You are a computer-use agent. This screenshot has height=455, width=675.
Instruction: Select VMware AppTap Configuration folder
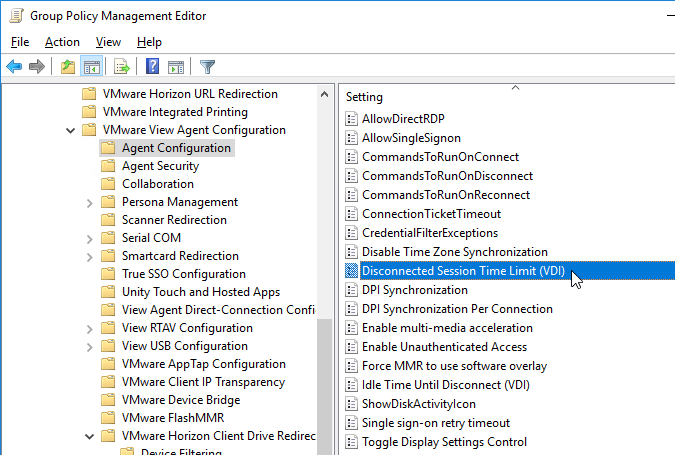[x=204, y=364]
